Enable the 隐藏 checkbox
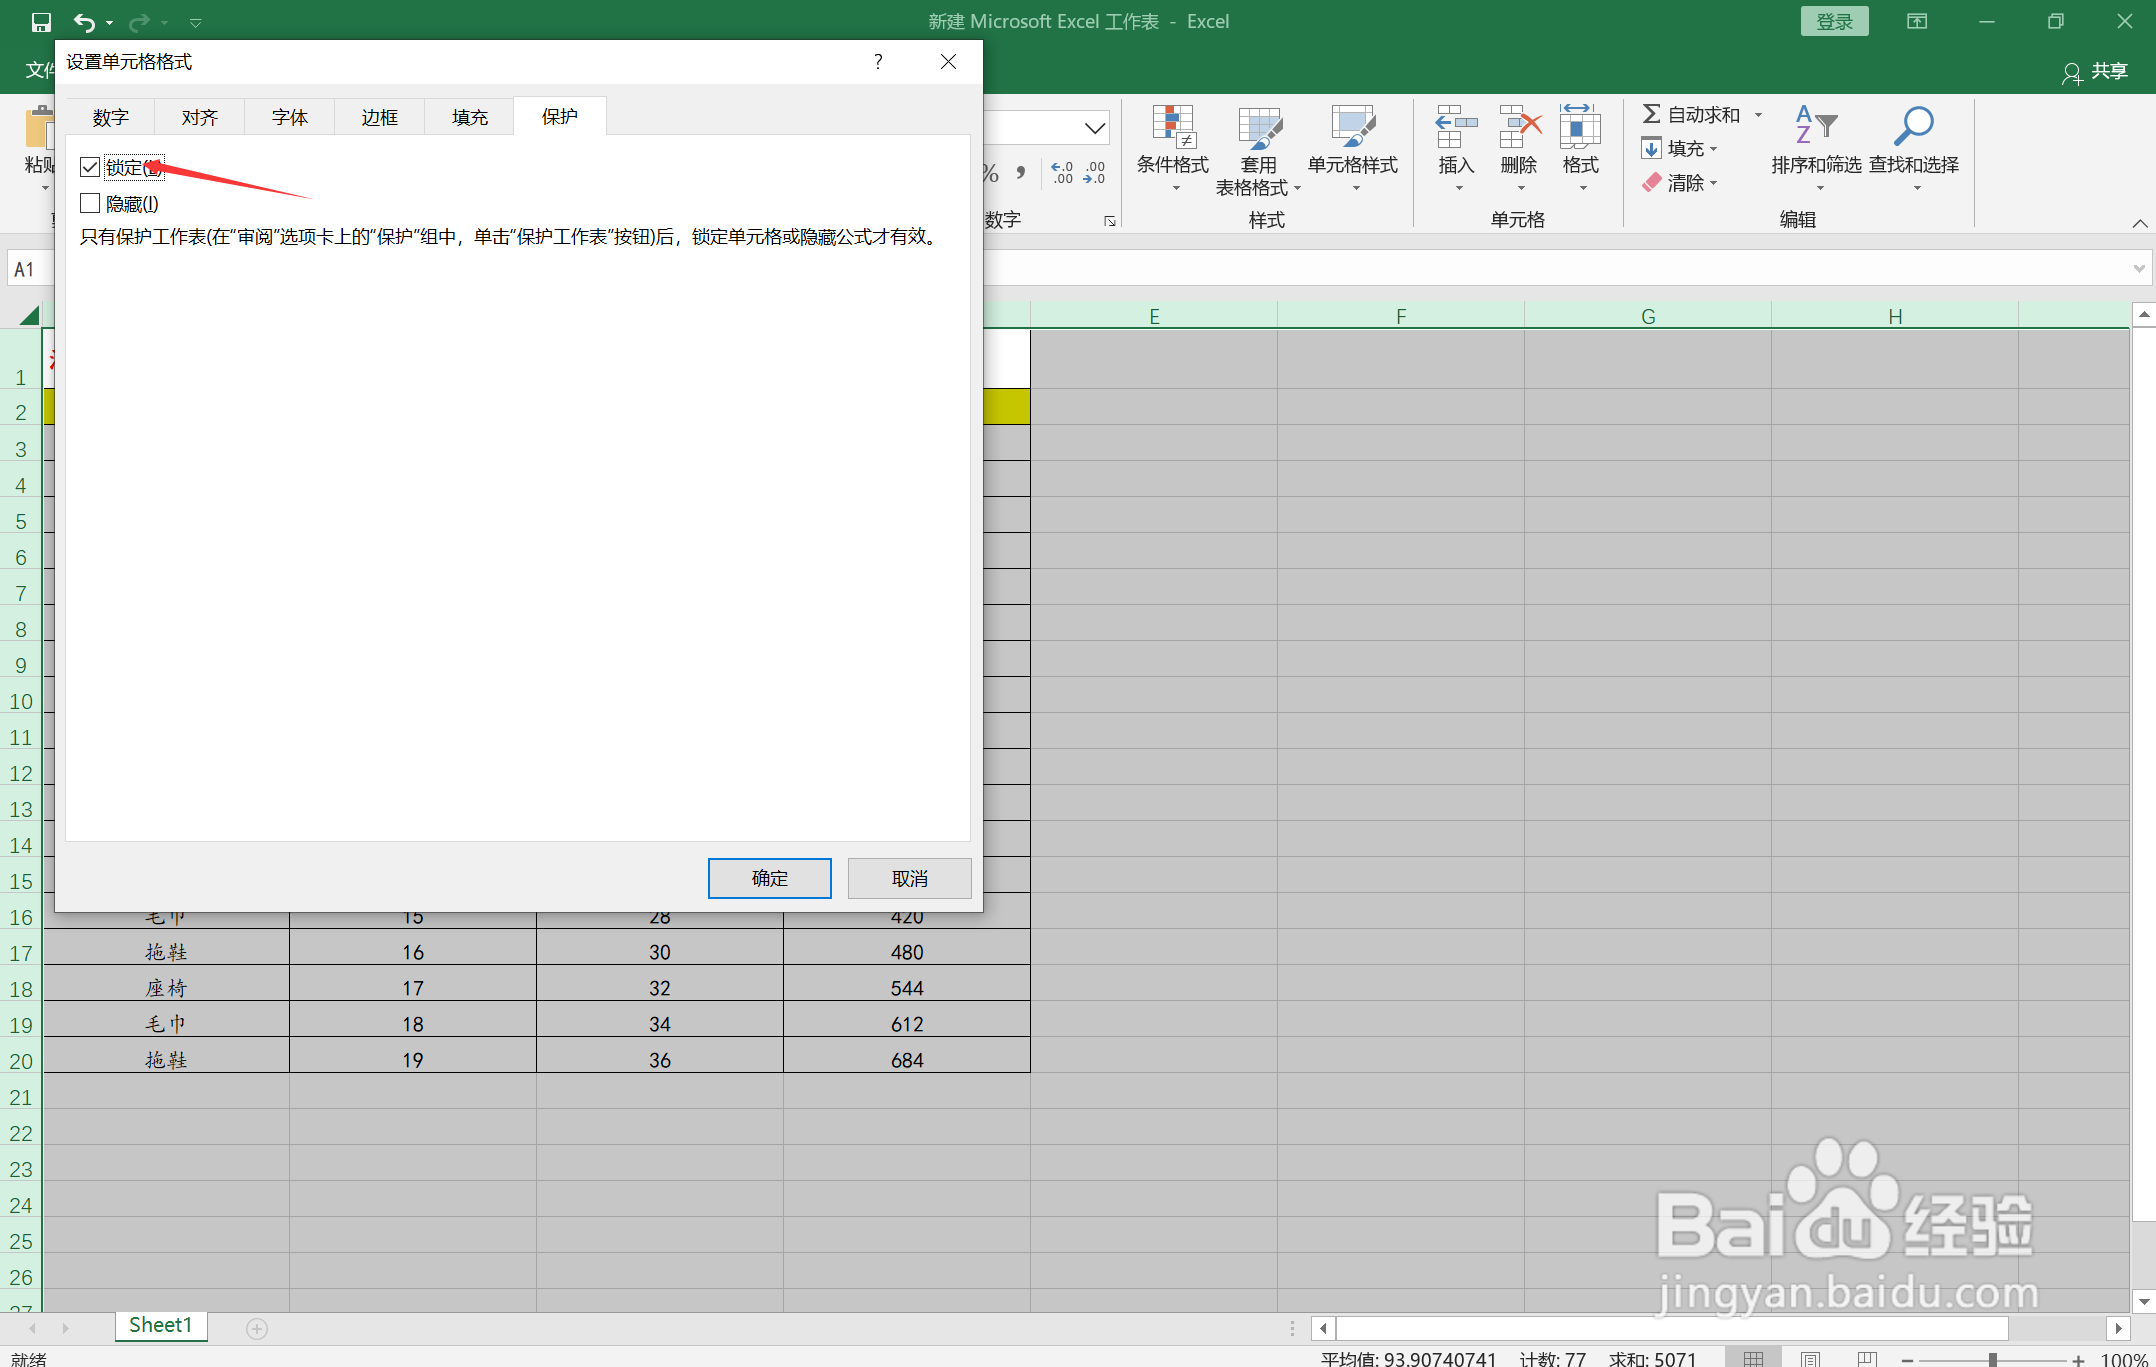The image size is (2156, 1367). [x=91, y=203]
